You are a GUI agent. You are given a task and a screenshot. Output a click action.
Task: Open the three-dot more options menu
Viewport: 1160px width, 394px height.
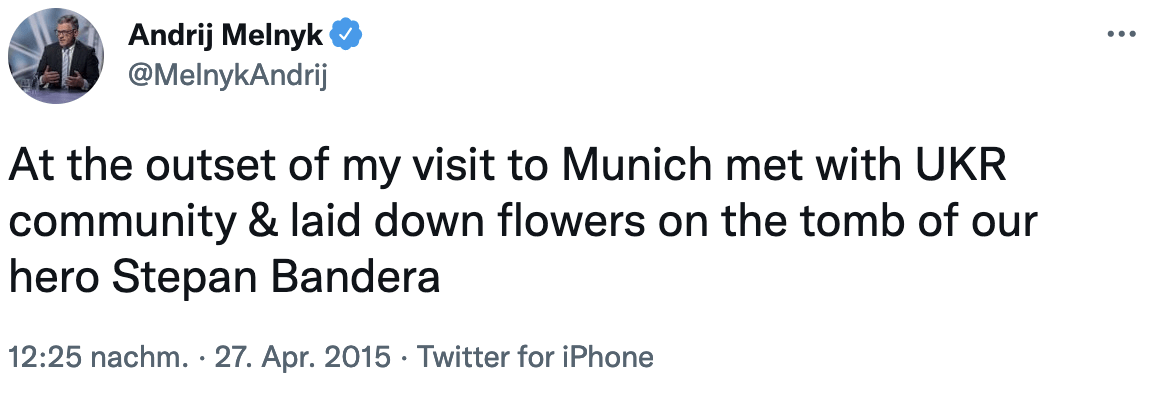coord(1121,34)
